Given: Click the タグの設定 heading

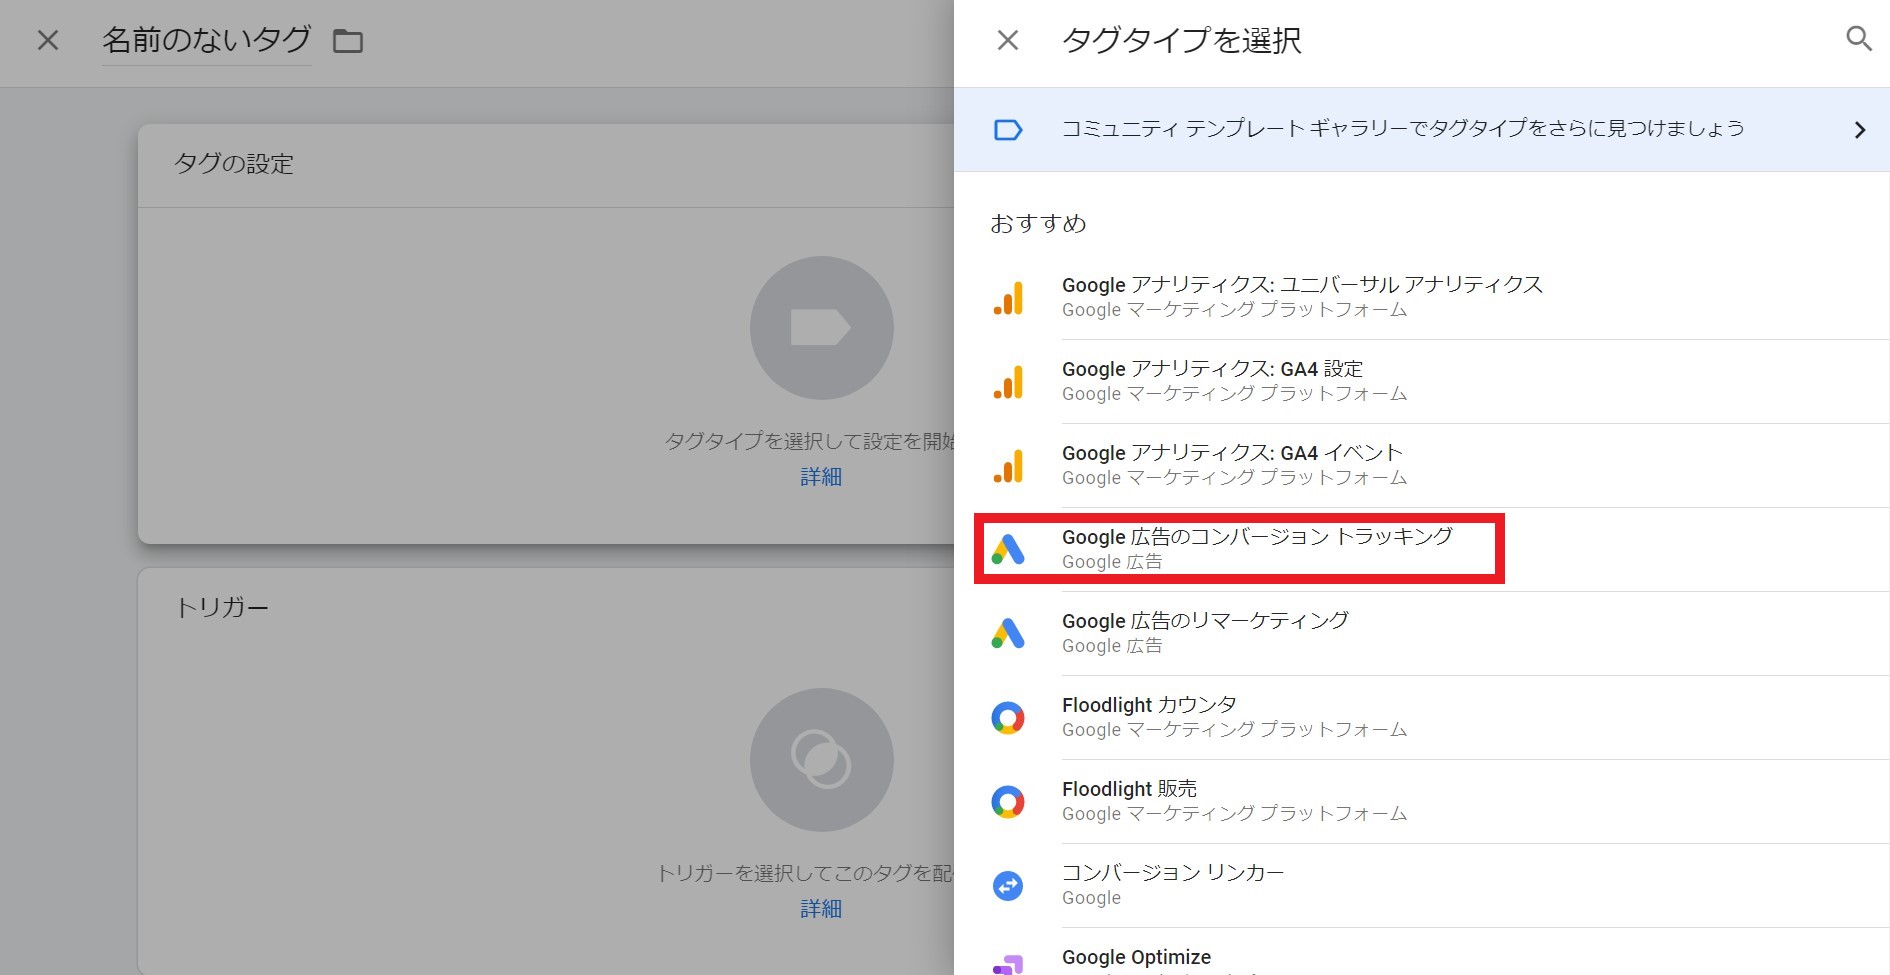Looking at the screenshot, I should (234, 164).
